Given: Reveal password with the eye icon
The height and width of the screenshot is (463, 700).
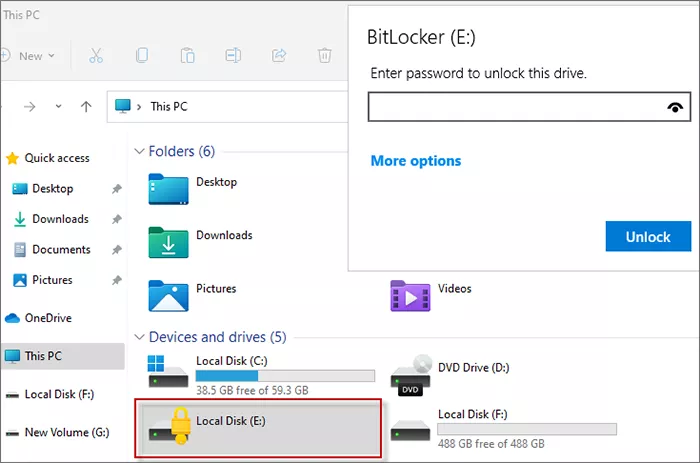Looking at the screenshot, I should (x=677, y=107).
